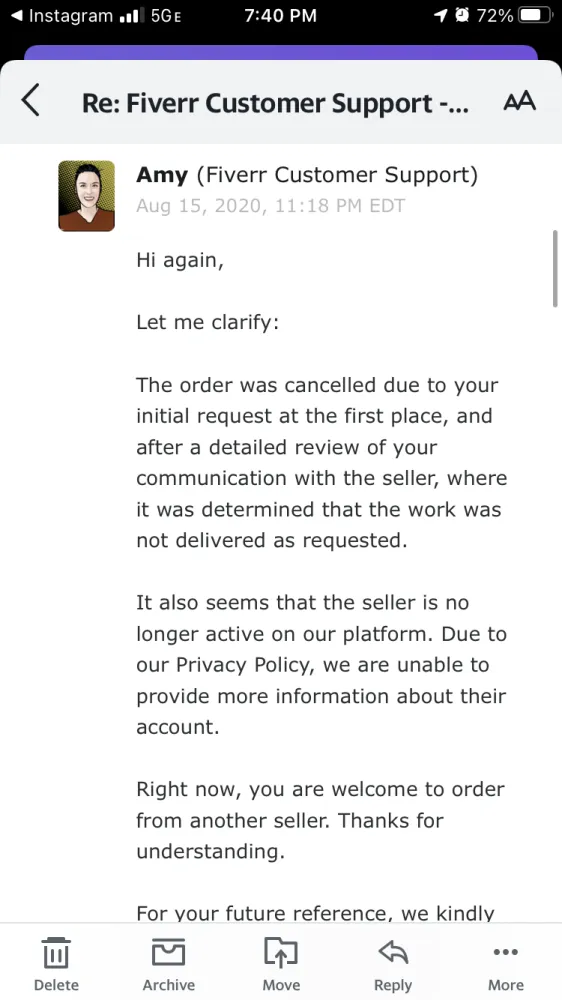
Task: Tap the email subject title in the header
Action: [275, 103]
